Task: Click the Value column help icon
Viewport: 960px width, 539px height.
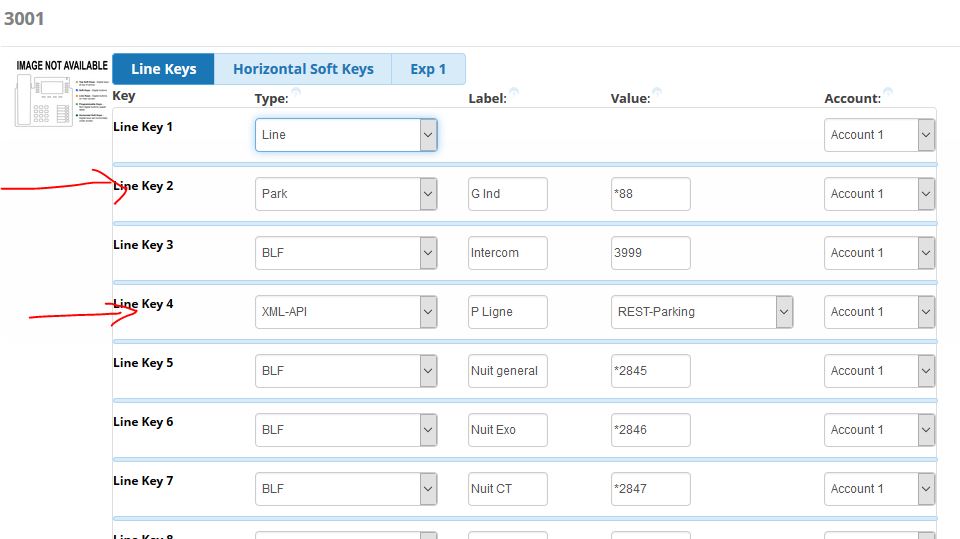Action: click(x=657, y=92)
